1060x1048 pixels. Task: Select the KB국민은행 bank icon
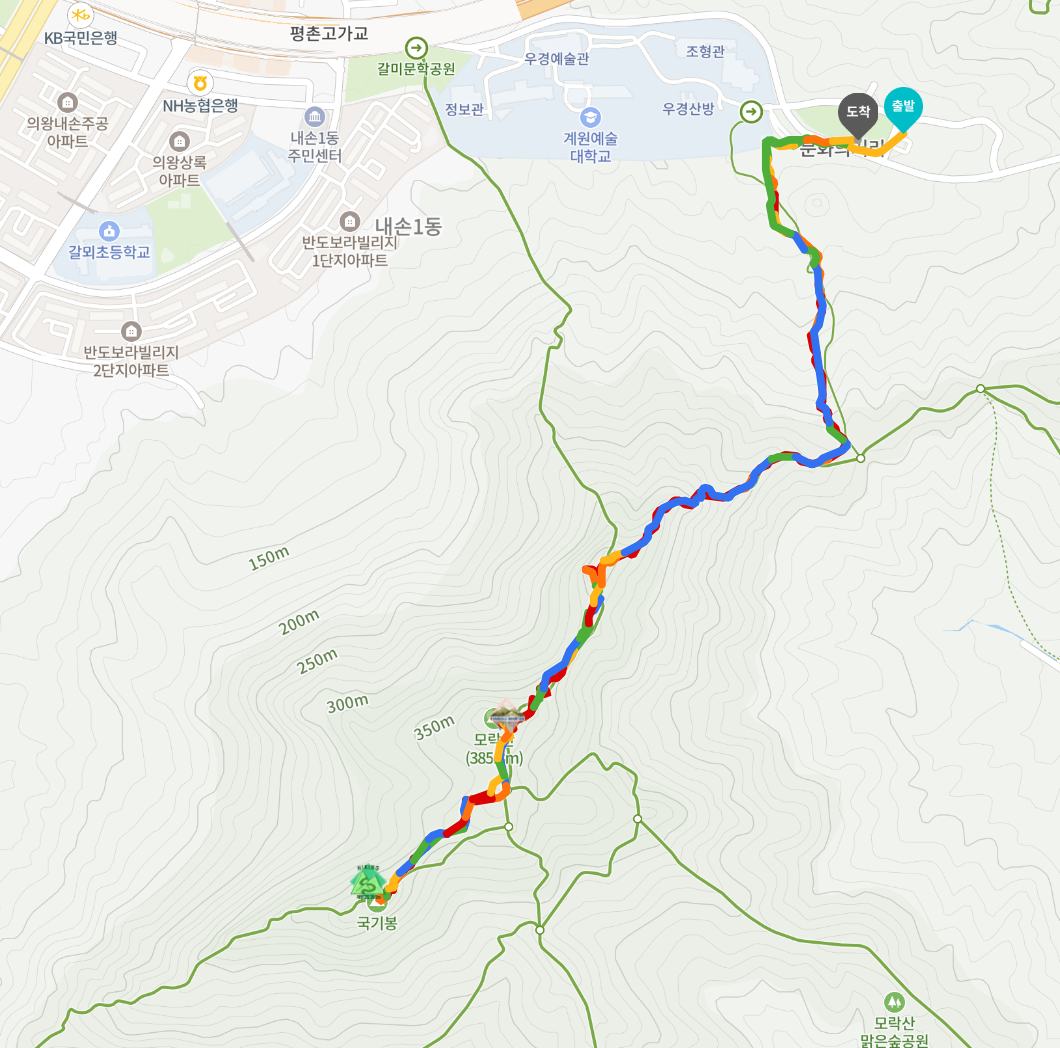click(x=80, y=14)
